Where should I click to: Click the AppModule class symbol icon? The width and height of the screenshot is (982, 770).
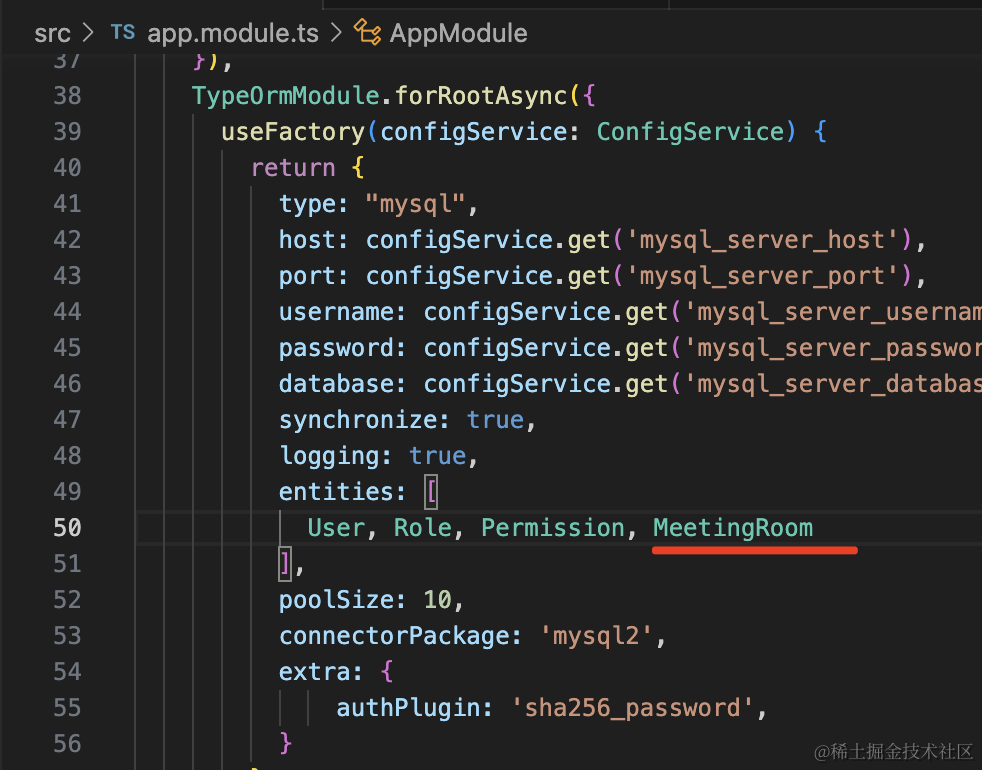(368, 33)
